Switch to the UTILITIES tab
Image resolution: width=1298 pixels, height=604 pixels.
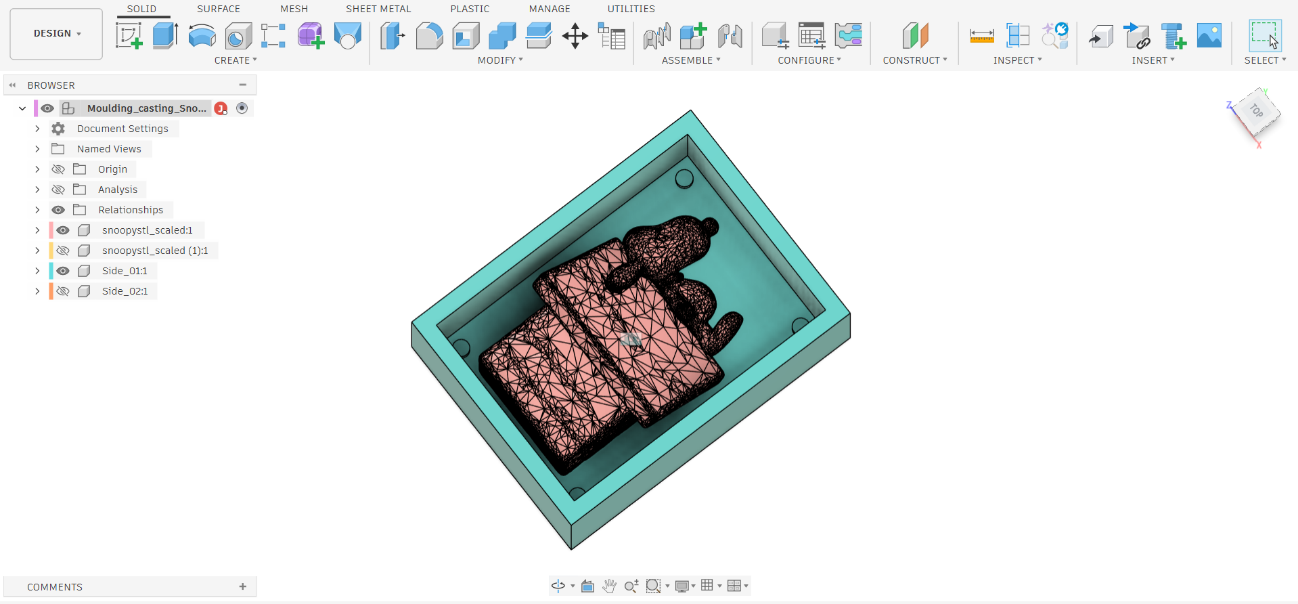(x=631, y=9)
